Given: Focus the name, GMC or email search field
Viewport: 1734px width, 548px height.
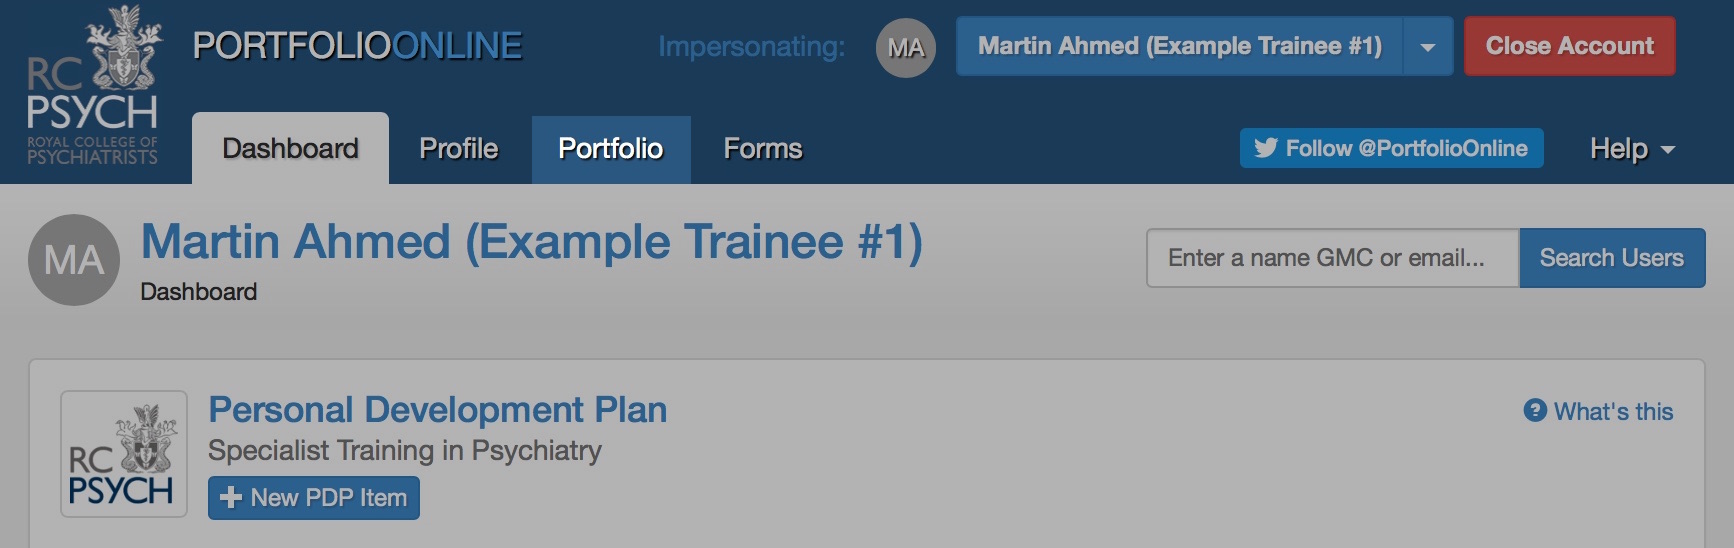Looking at the screenshot, I should tap(1332, 258).
